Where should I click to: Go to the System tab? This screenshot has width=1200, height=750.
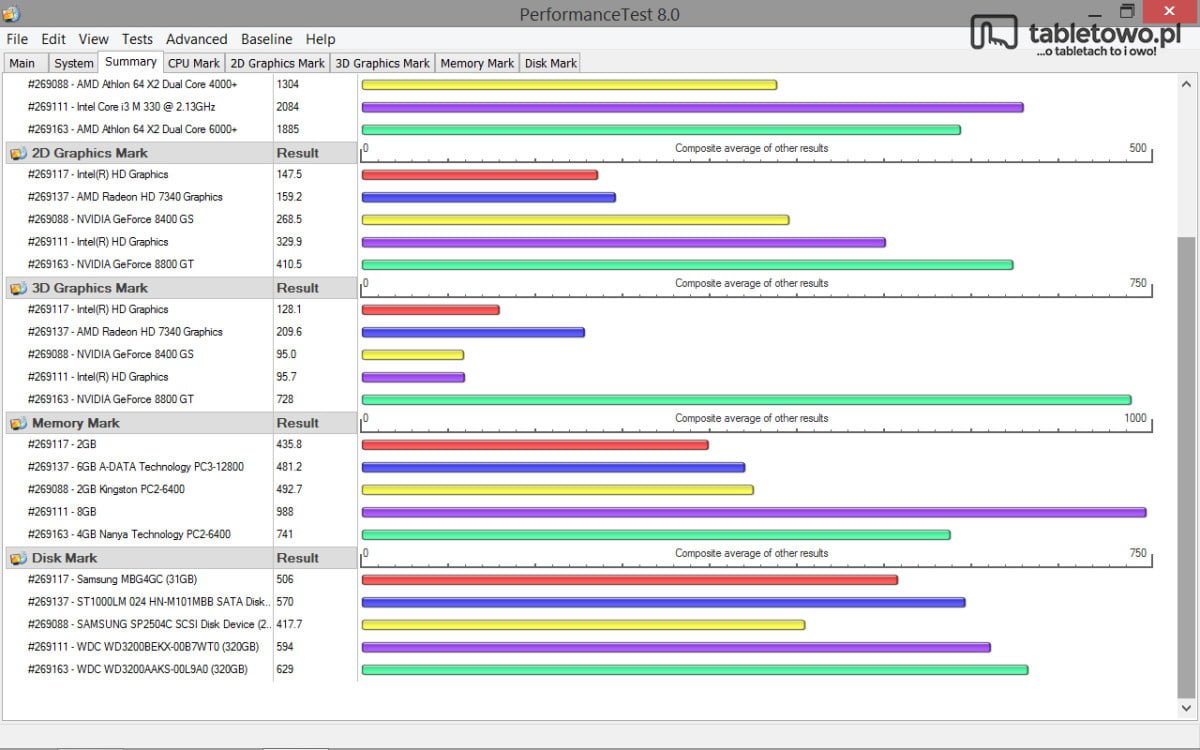[74, 63]
